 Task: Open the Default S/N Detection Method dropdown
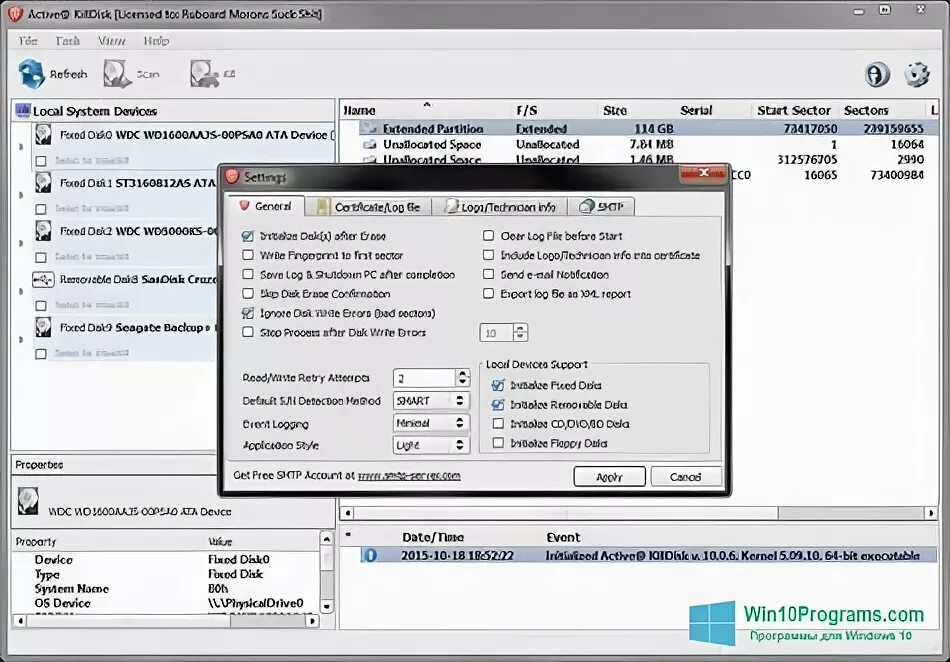point(431,400)
